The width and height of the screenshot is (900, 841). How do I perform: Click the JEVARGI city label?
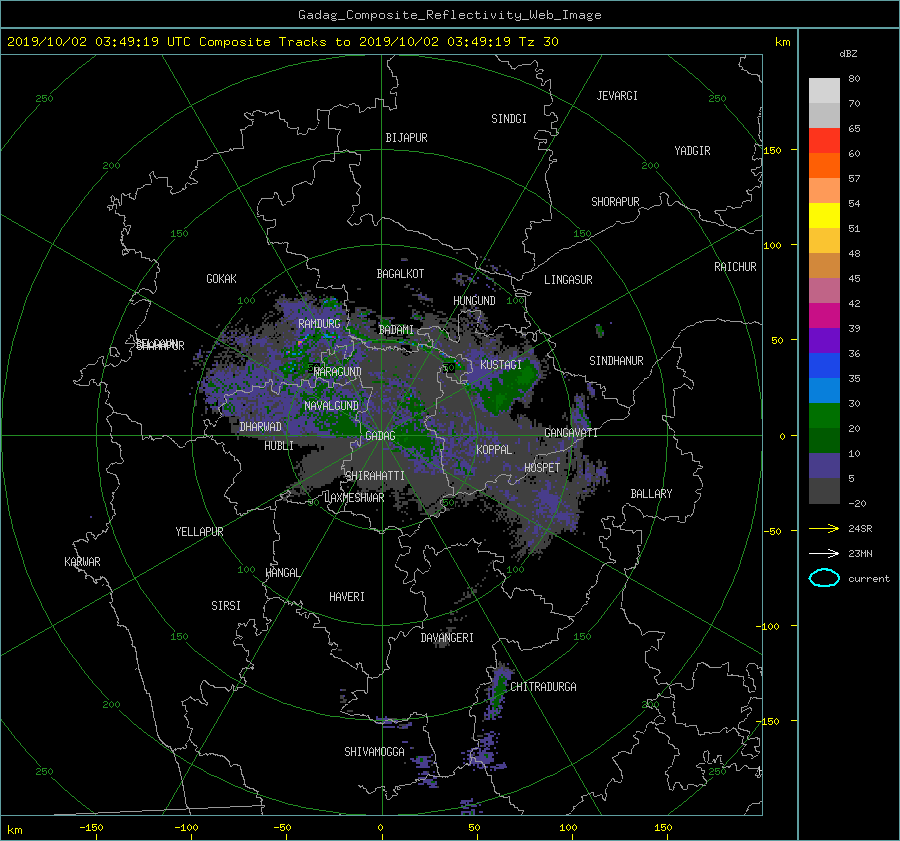coord(617,96)
